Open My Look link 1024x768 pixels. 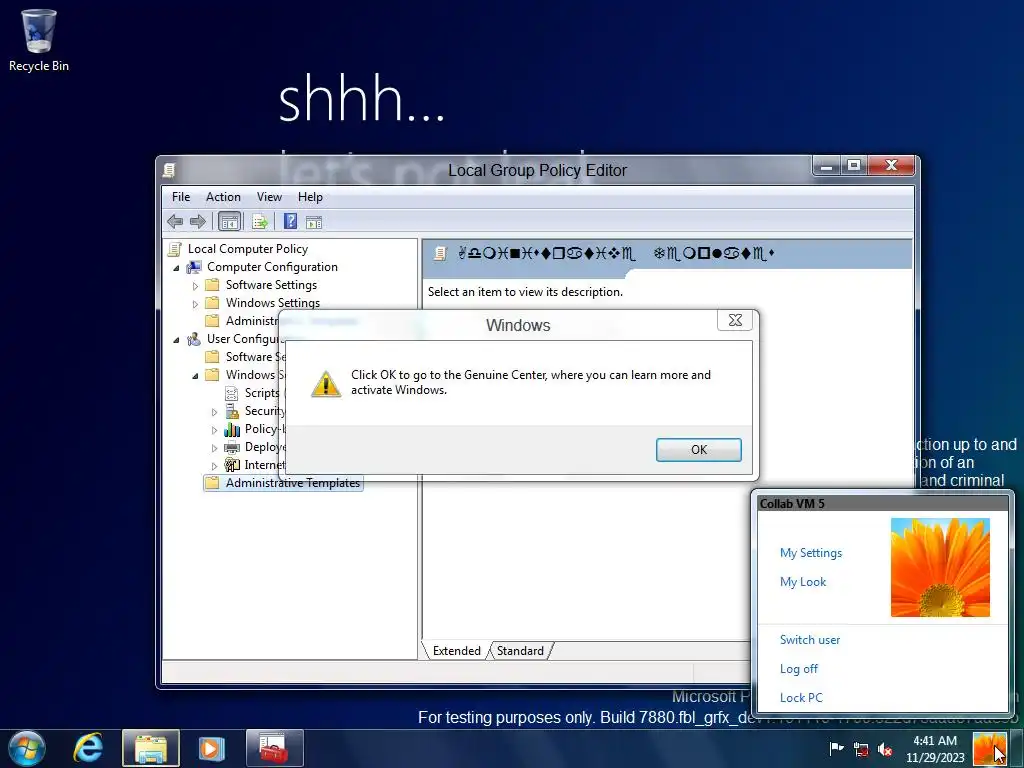[x=803, y=581]
